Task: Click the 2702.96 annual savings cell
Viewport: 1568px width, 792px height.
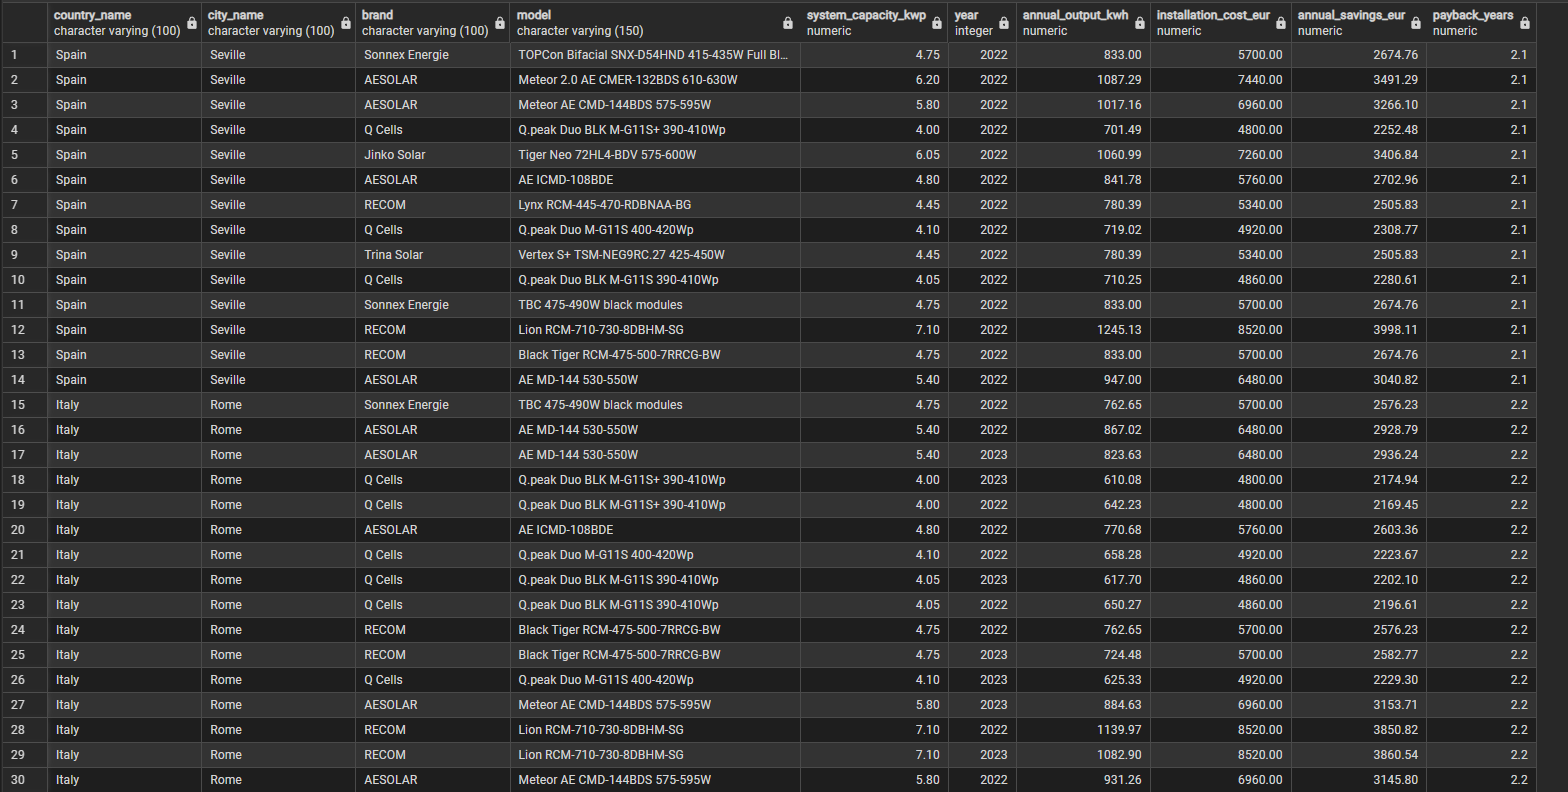Action: [1359, 180]
